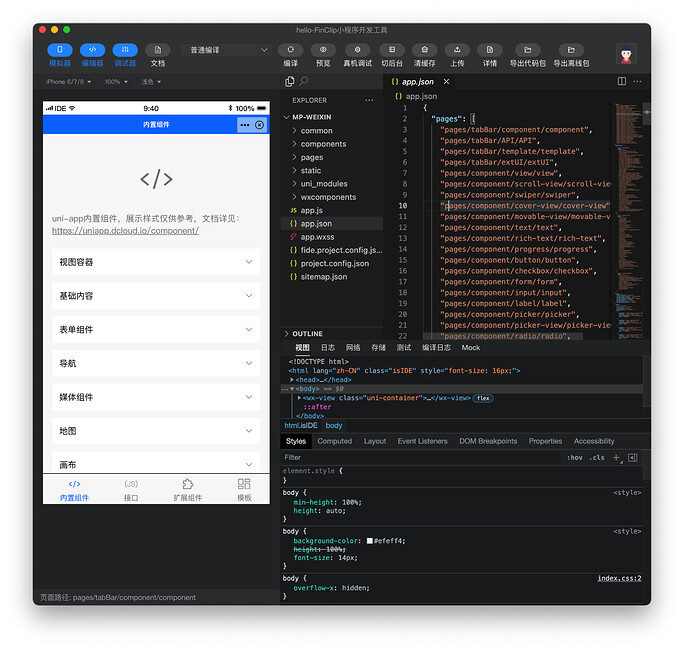The width and height of the screenshot is (685, 650).
Task: Switch to the 网络 network tab
Action: [x=353, y=348]
